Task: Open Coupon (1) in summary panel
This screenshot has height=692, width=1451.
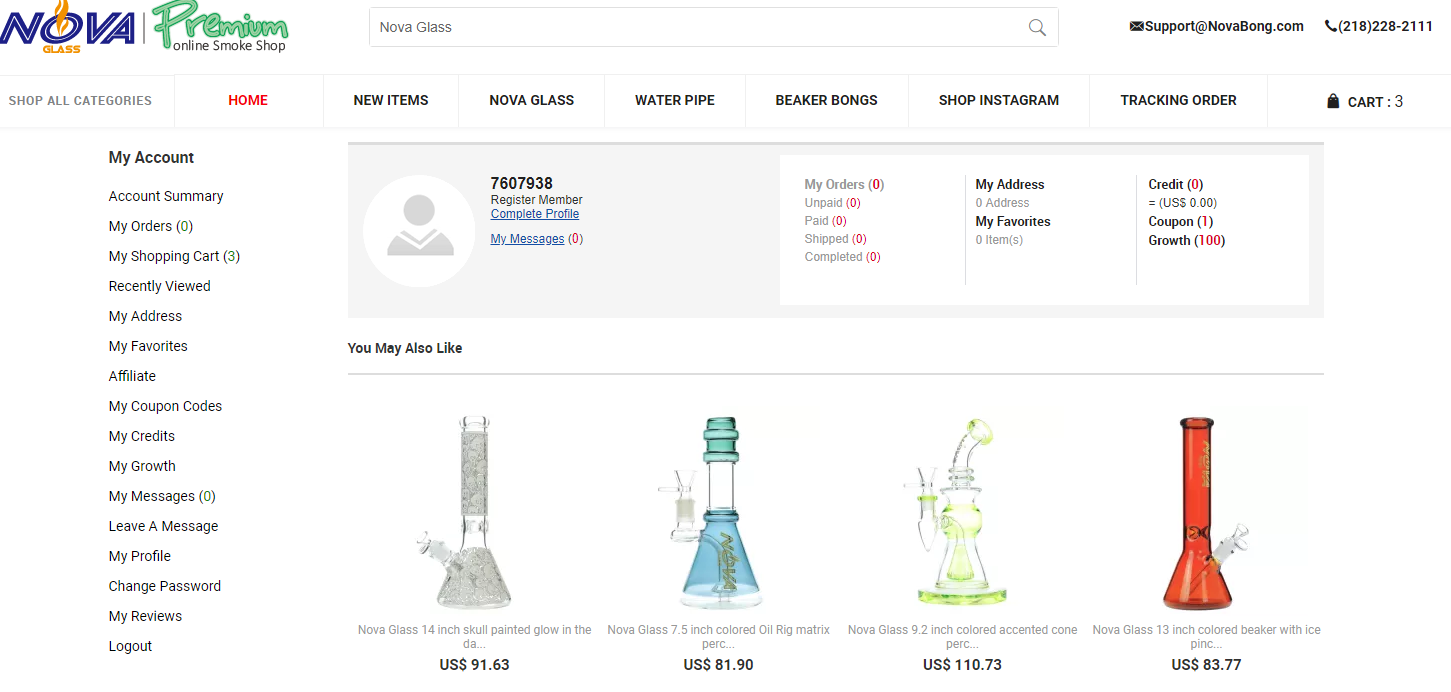Action: [1181, 221]
